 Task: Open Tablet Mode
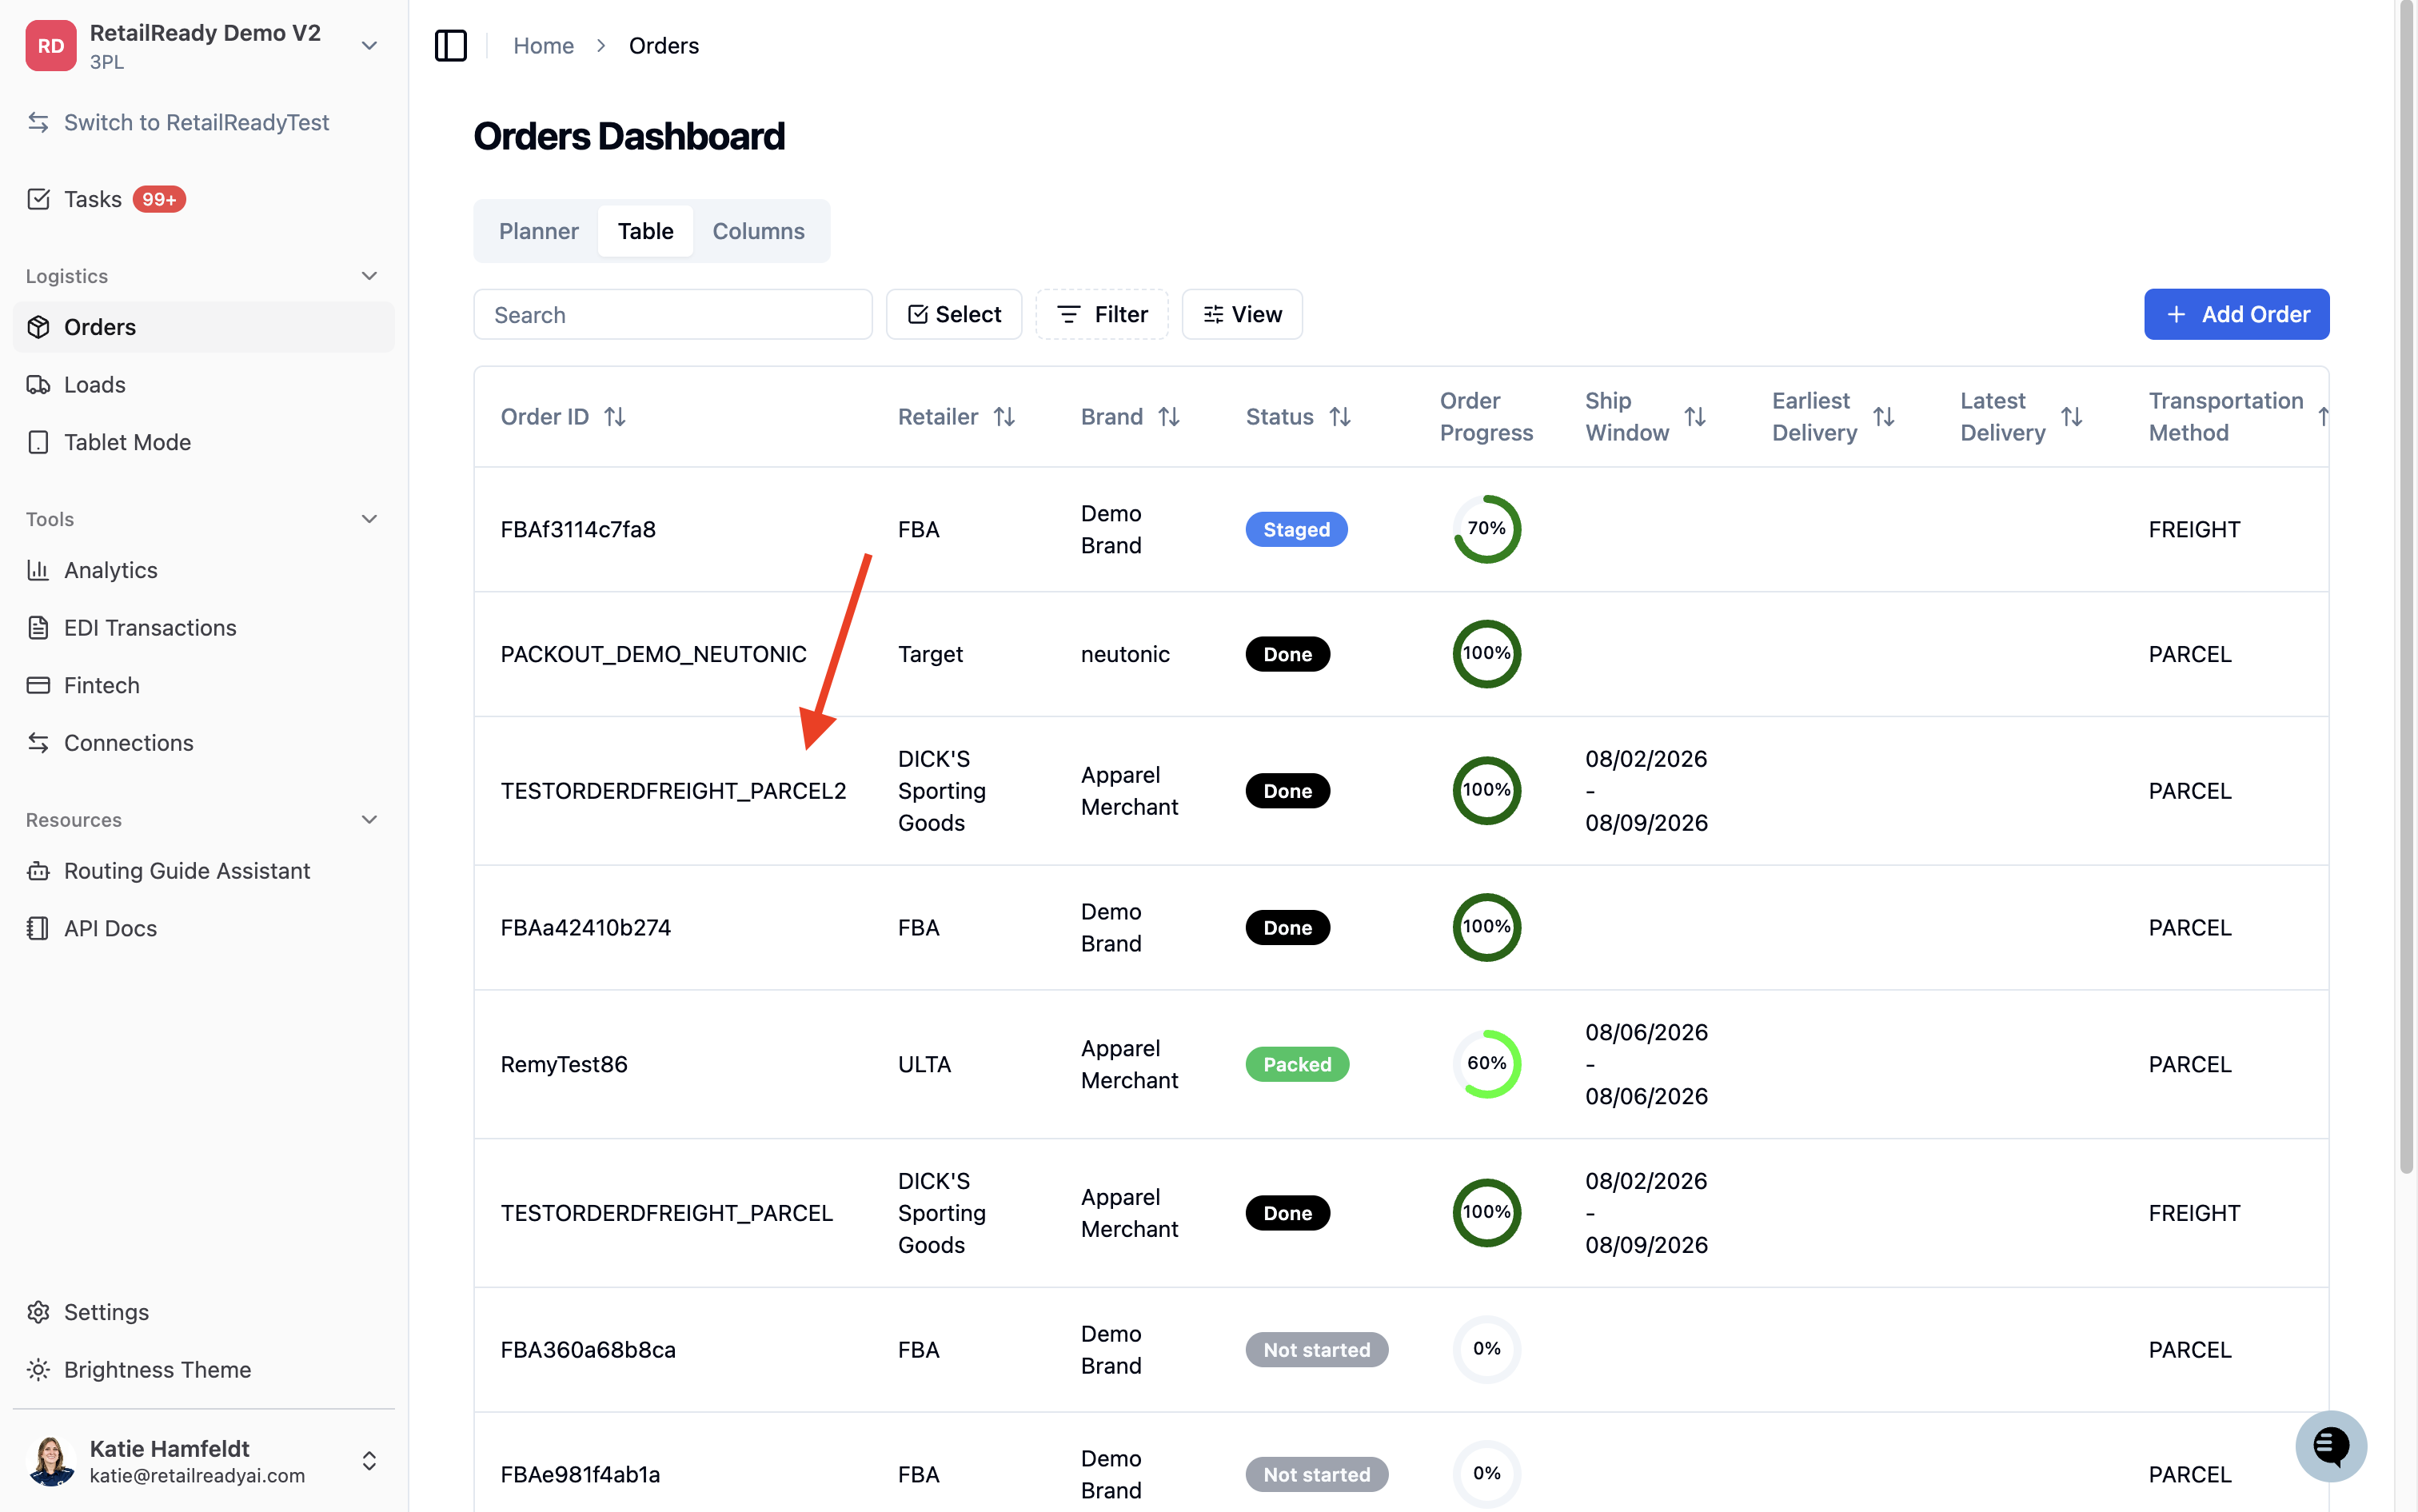pyautogui.click(x=203, y=442)
